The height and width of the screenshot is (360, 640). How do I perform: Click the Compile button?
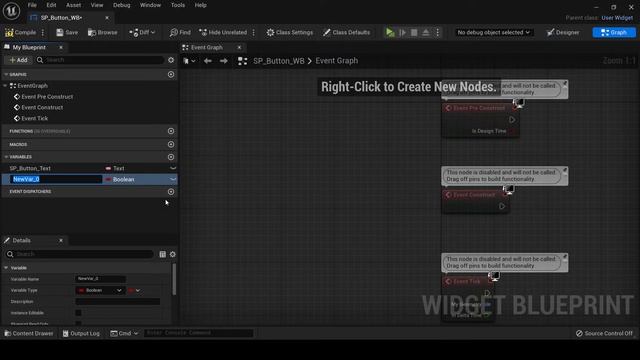pyautogui.click(x=20, y=32)
